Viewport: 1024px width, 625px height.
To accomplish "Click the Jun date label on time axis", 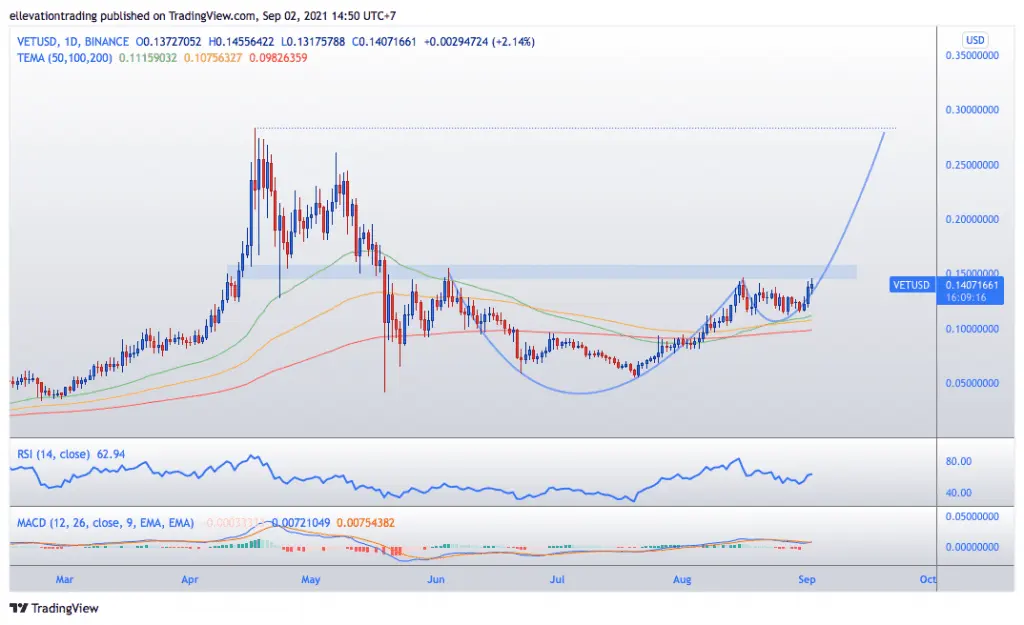I will point(436,579).
